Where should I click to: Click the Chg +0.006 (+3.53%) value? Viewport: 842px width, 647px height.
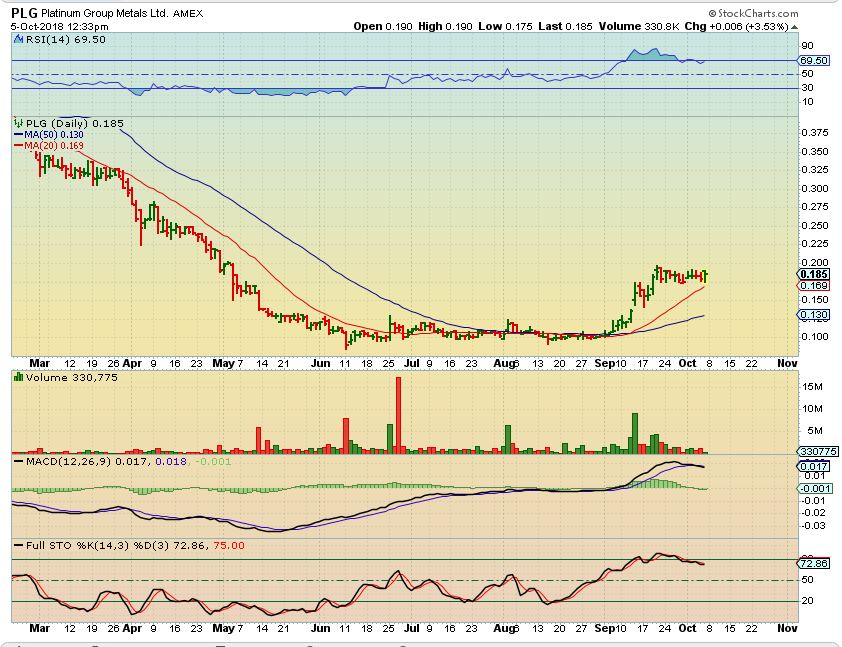click(736, 26)
